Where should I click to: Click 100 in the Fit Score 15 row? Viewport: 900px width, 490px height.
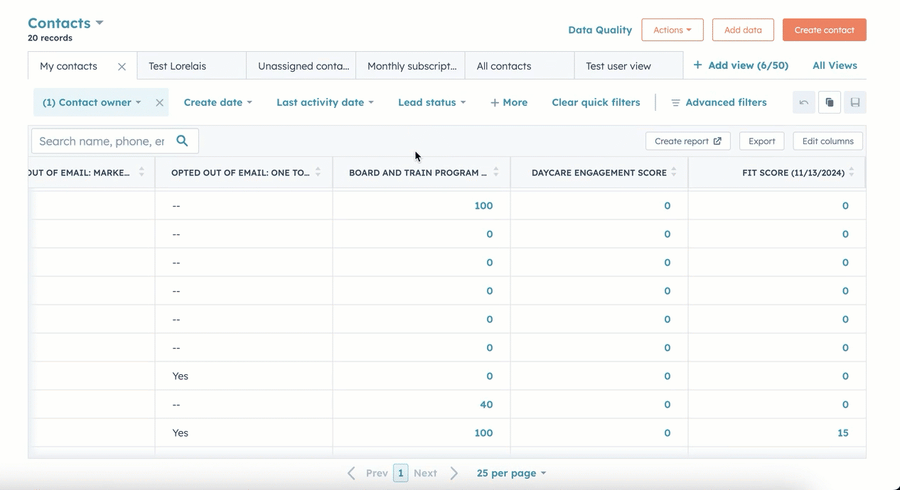pos(483,433)
